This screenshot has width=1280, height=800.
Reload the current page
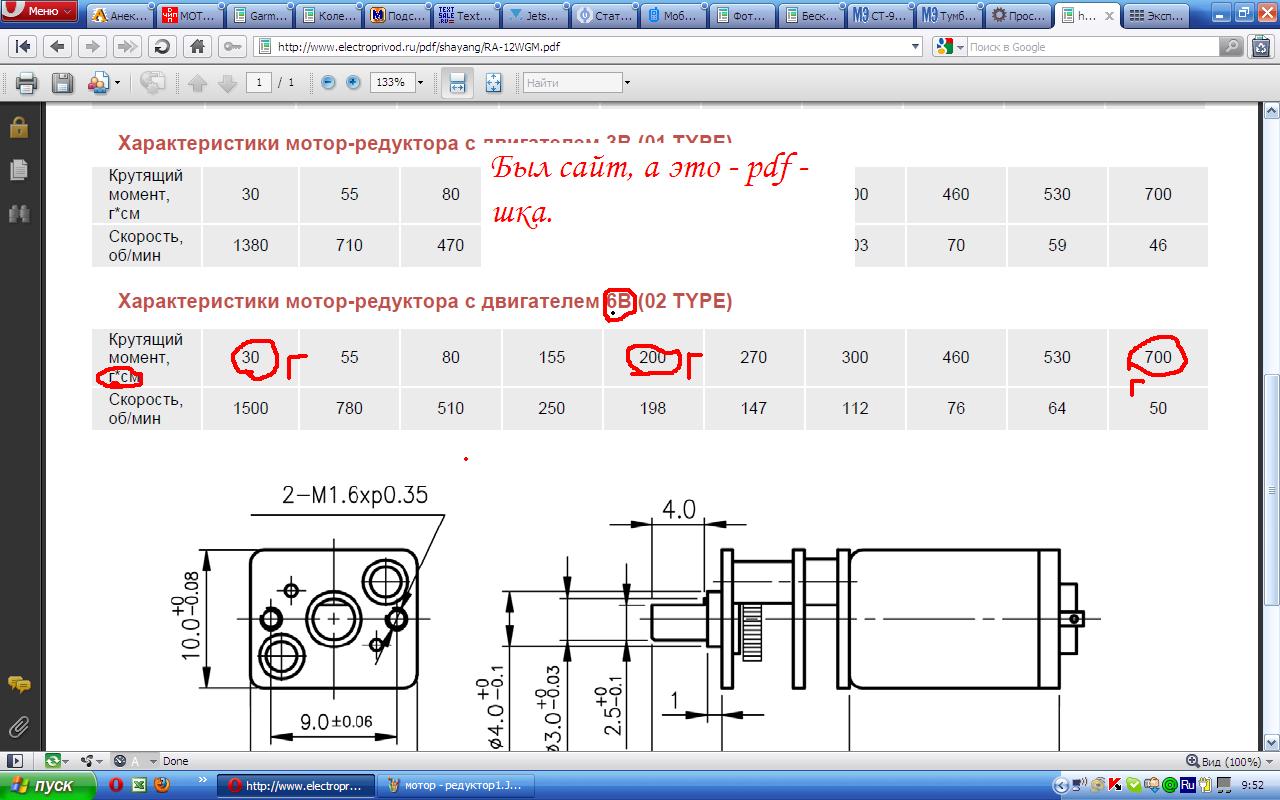162,47
